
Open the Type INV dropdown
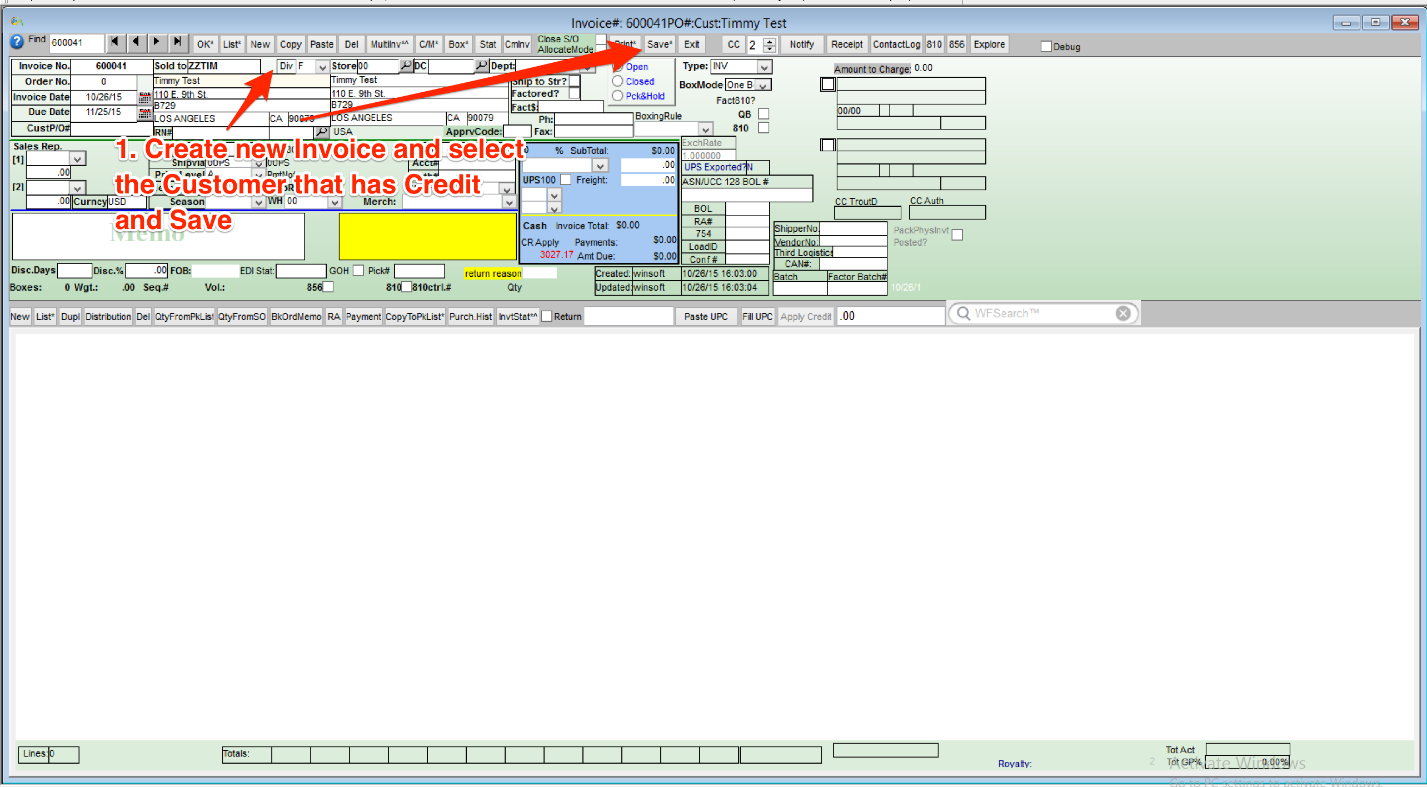[764, 66]
